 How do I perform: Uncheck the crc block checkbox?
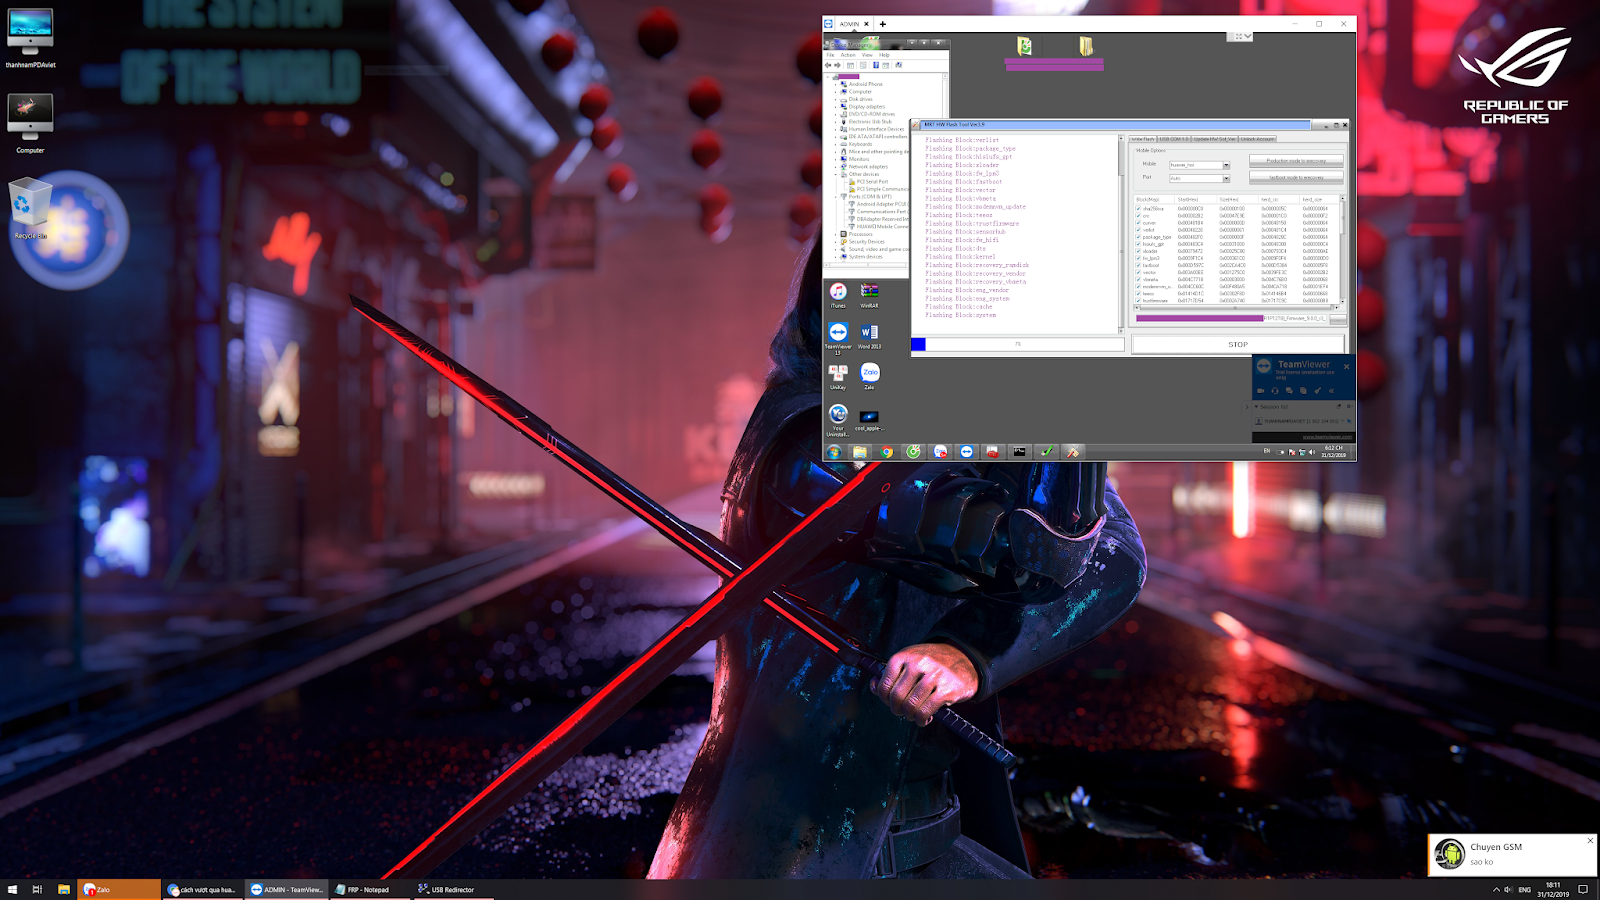tap(1138, 216)
